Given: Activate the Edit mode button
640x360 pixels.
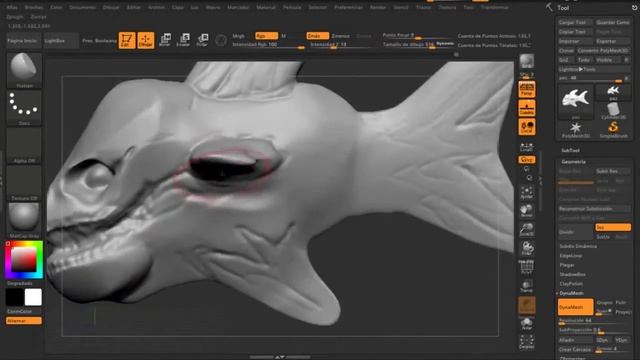Looking at the screenshot, I should click(127, 40).
